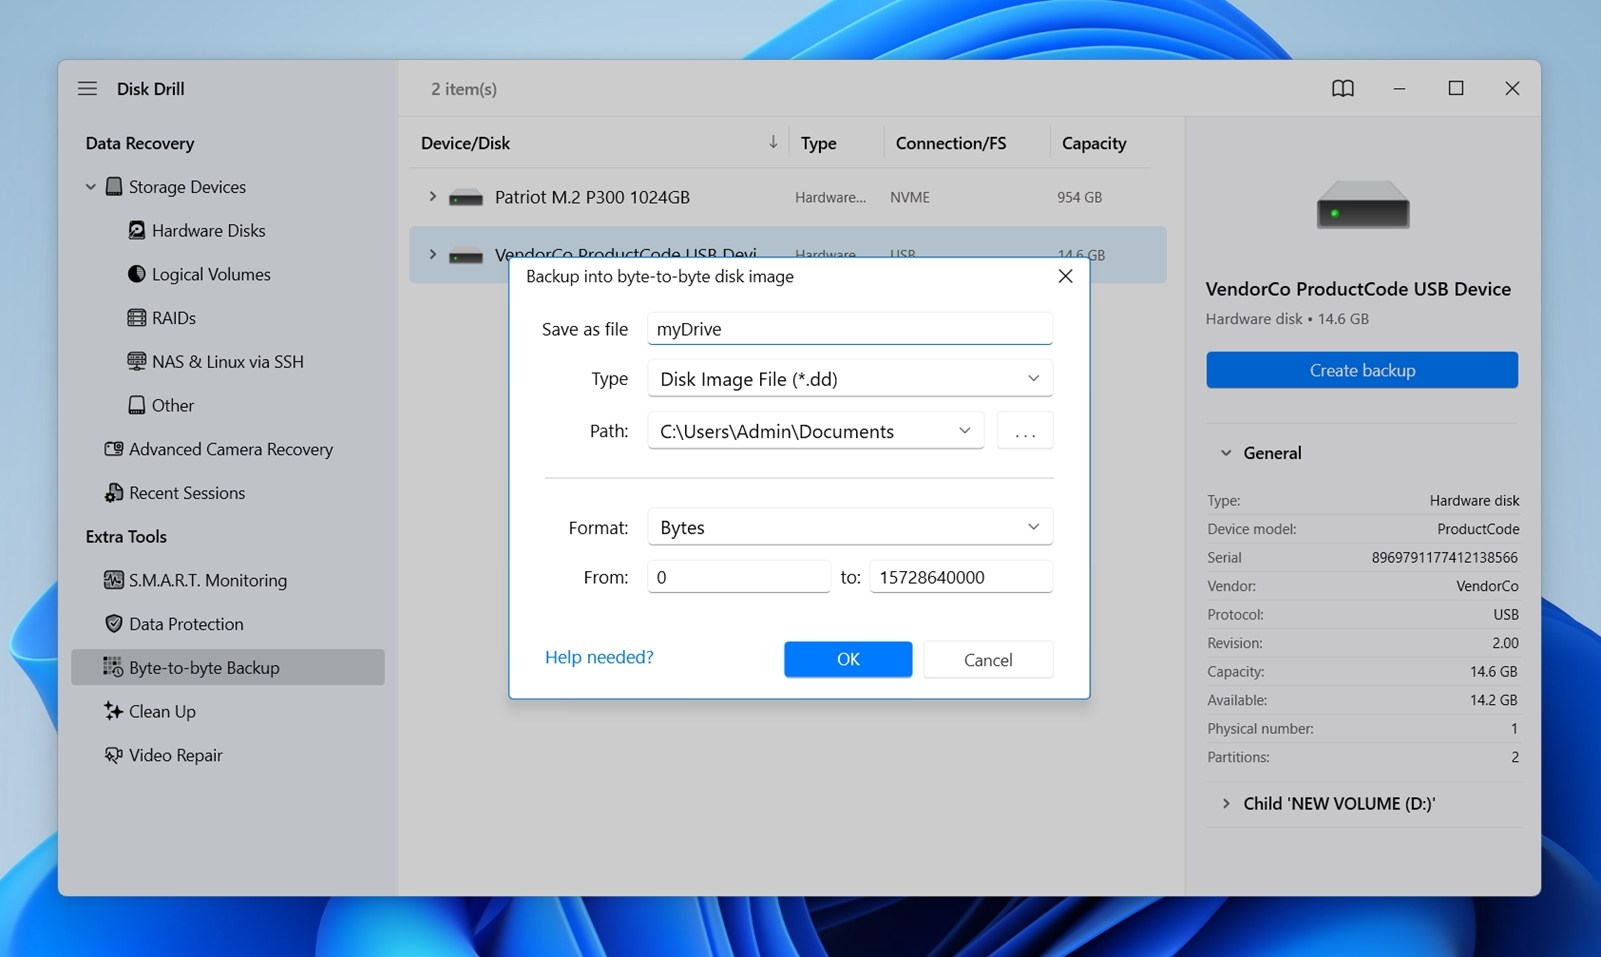Screen dimensions: 1601x957
Task: Click the From byte offset field
Action: pyautogui.click(x=739, y=577)
